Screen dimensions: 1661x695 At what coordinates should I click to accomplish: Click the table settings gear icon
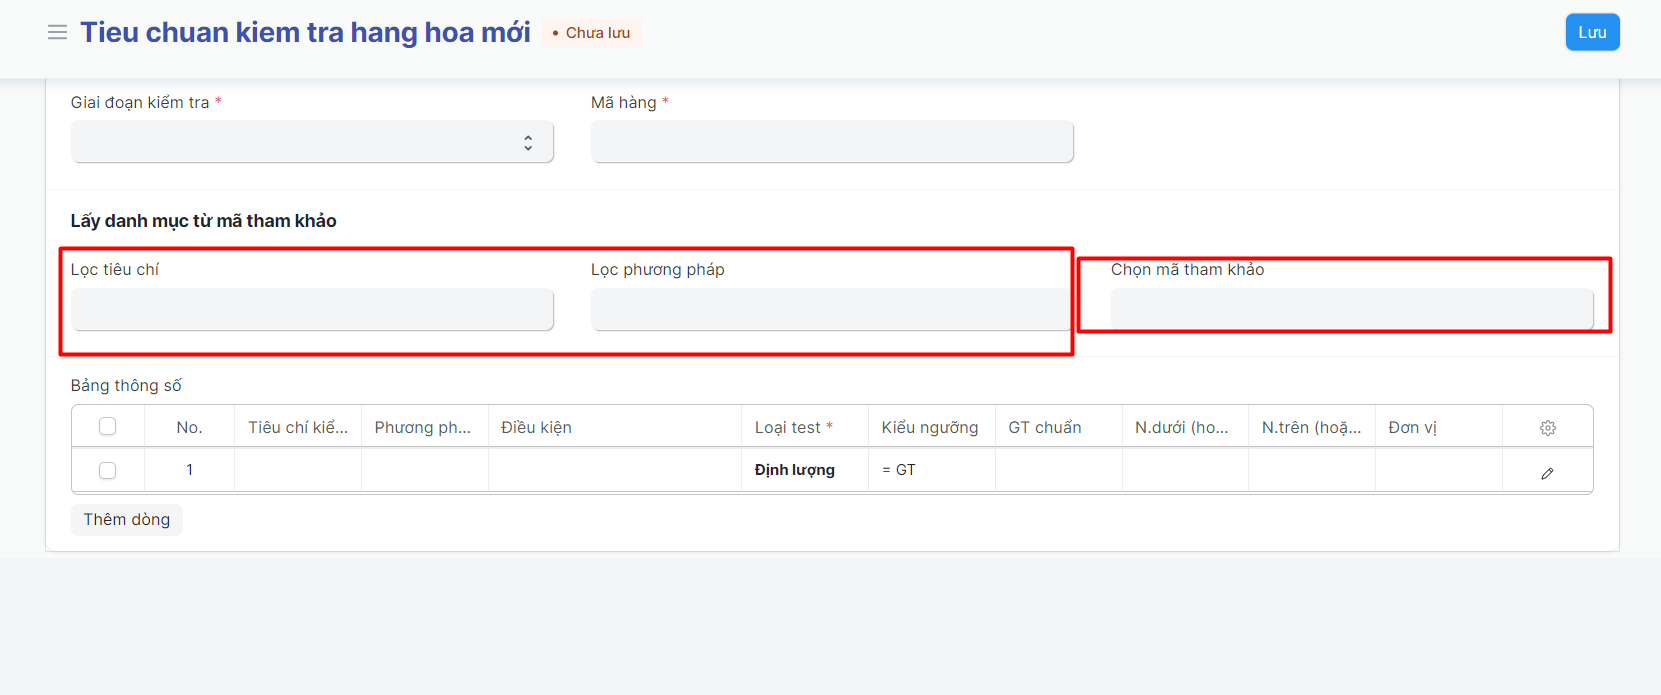pos(1547,428)
